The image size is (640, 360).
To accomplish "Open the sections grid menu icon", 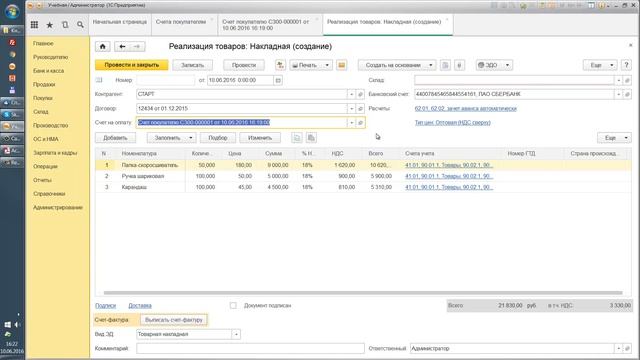I will (x=34, y=25).
